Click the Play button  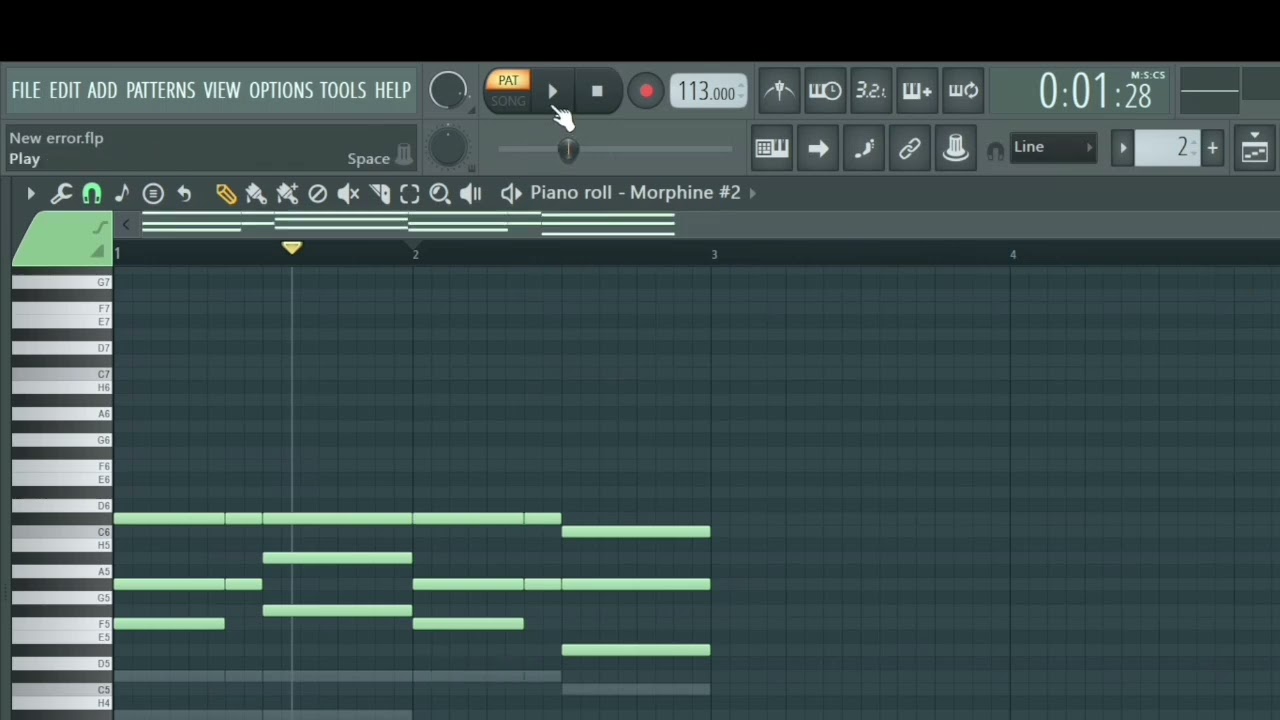pos(553,92)
